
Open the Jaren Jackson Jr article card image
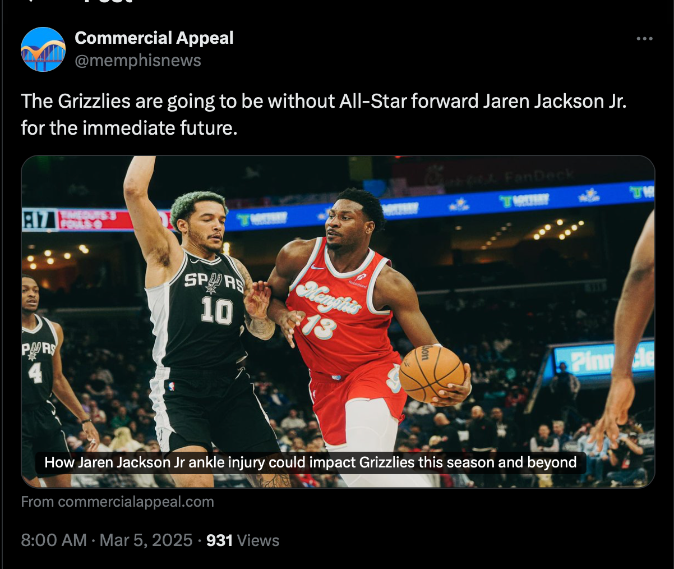click(x=338, y=321)
